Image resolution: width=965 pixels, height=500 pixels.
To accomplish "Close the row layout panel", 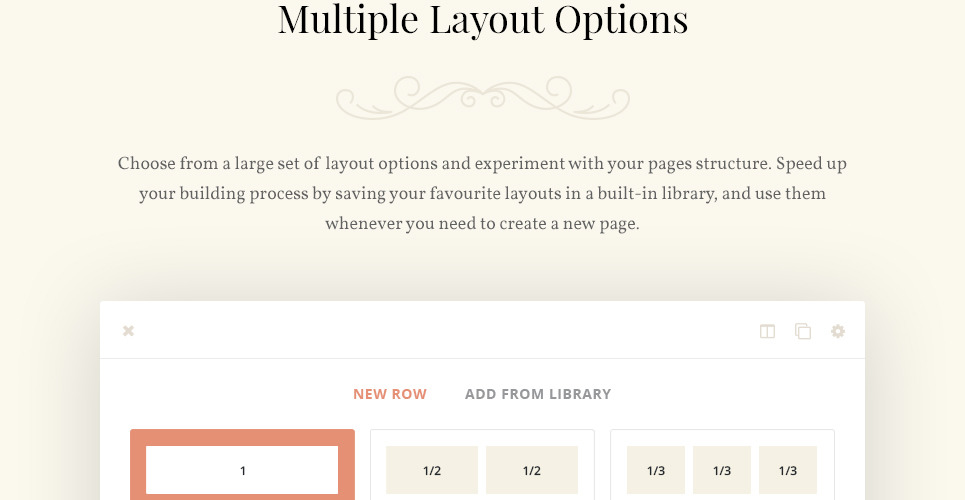I will tap(128, 331).
